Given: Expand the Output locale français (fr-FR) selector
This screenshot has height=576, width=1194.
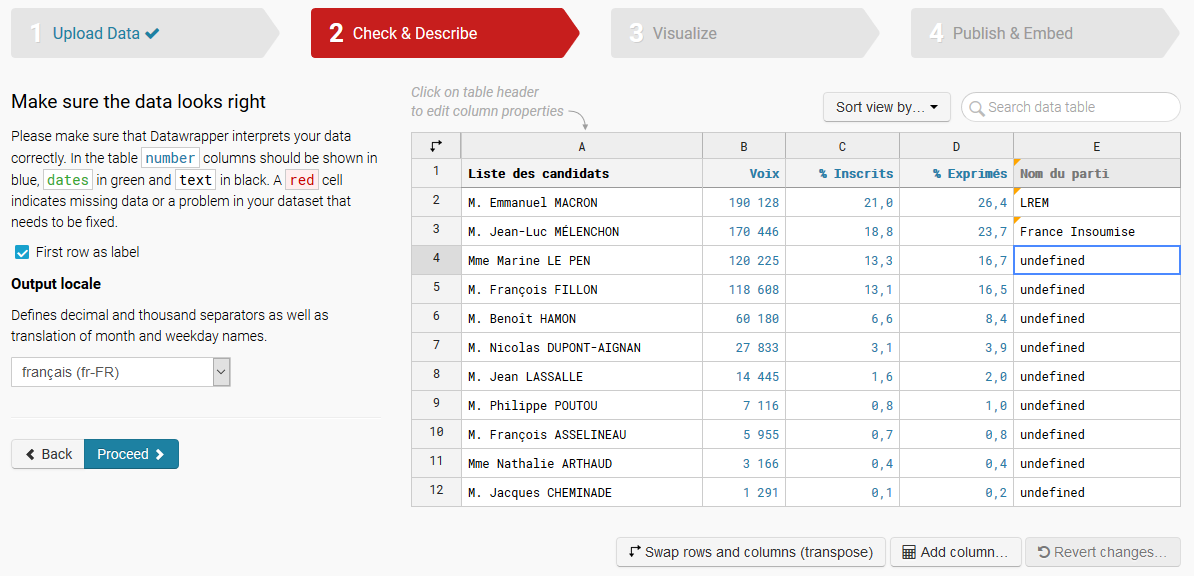Looking at the screenshot, I should (x=120, y=373).
